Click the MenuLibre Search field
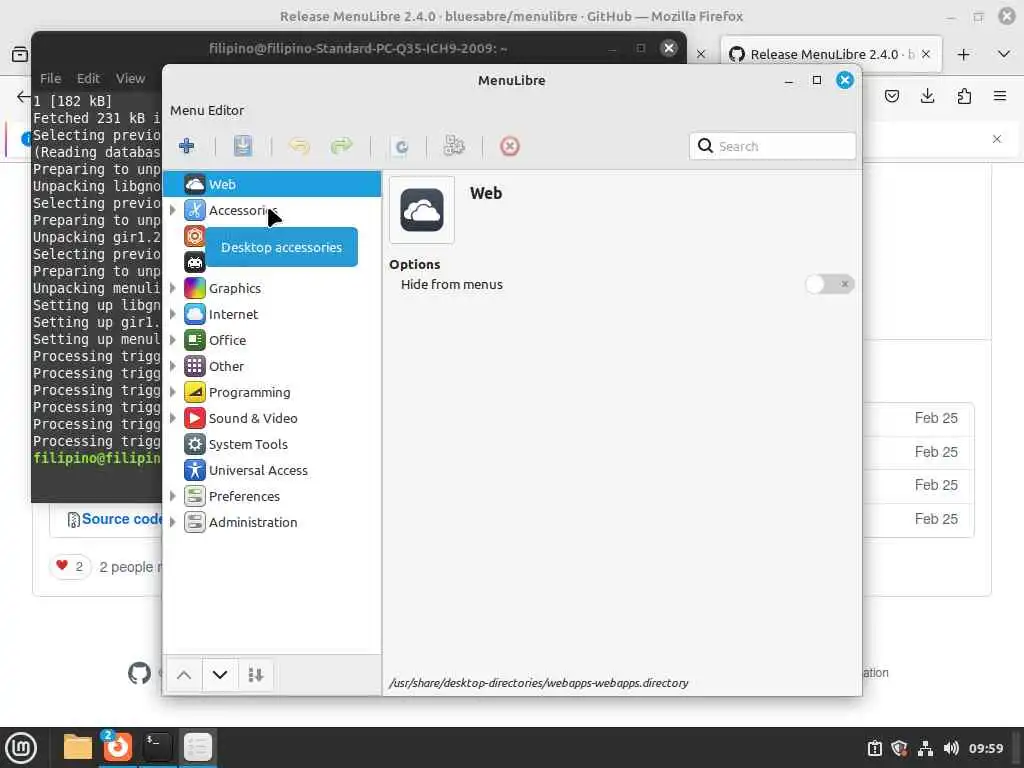 point(773,146)
